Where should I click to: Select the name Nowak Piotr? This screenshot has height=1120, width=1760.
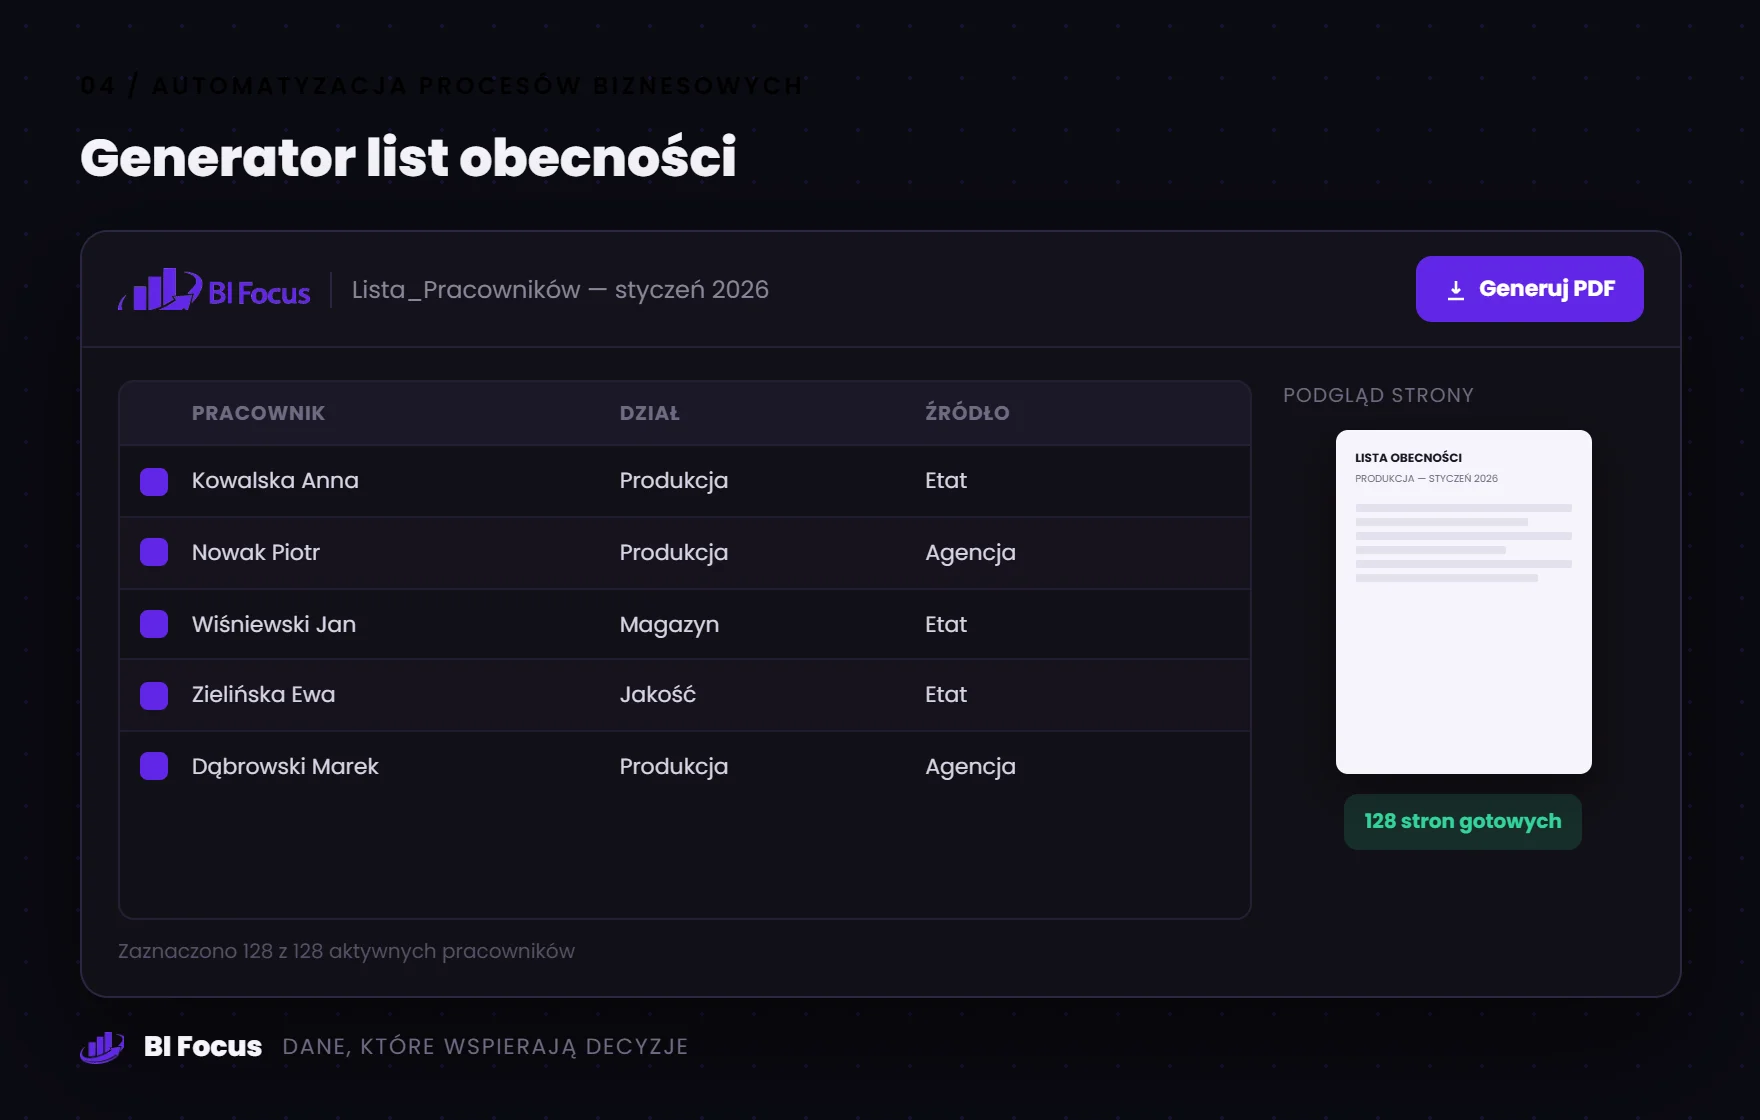256,553
